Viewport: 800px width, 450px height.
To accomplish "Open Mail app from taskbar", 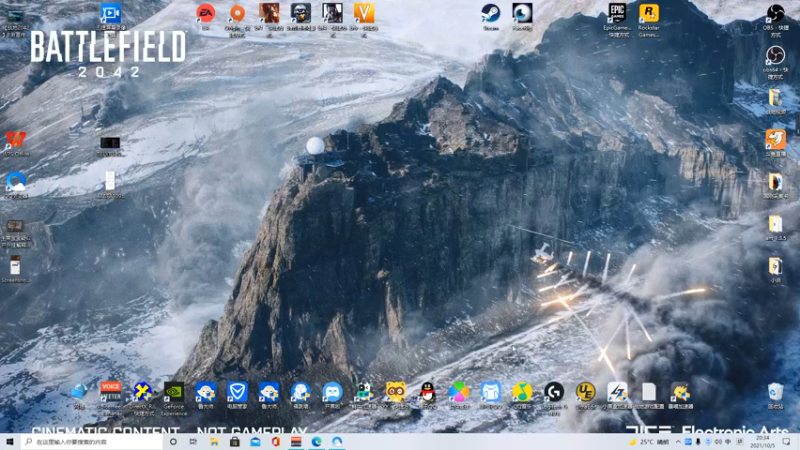I will click(x=255, y=442).
